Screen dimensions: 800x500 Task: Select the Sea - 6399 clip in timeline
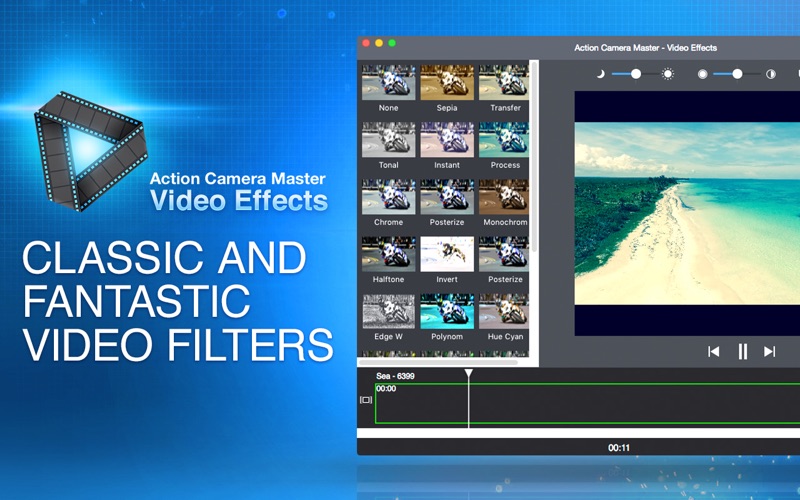click(x=587, y=403)
